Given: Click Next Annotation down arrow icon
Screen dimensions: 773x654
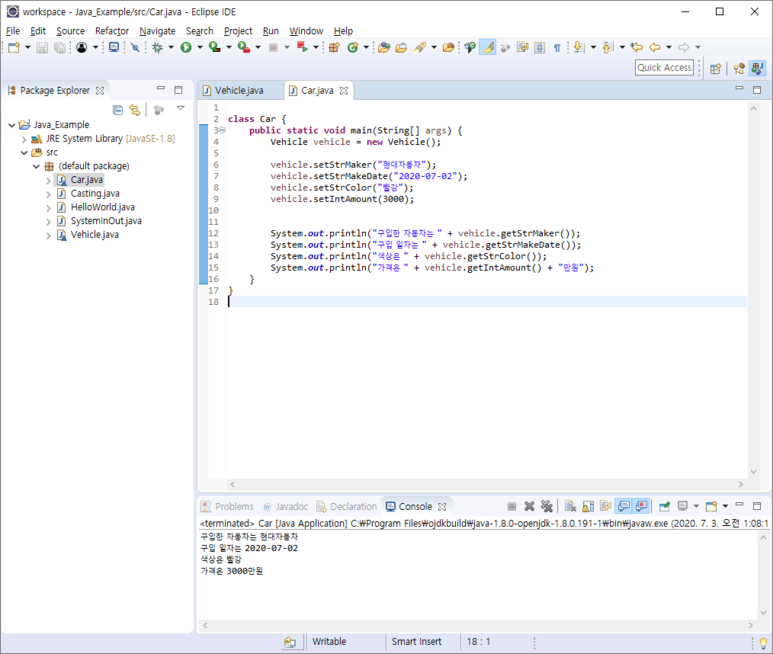Looking at the screenshot, I should coord(579,47).
